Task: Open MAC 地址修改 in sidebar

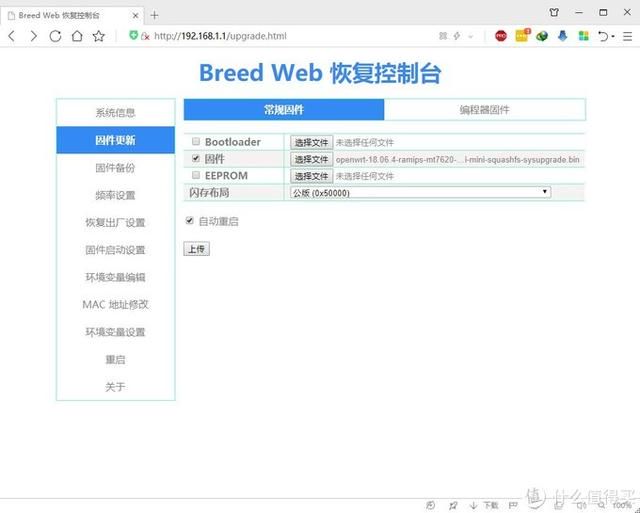Action: 116,304
